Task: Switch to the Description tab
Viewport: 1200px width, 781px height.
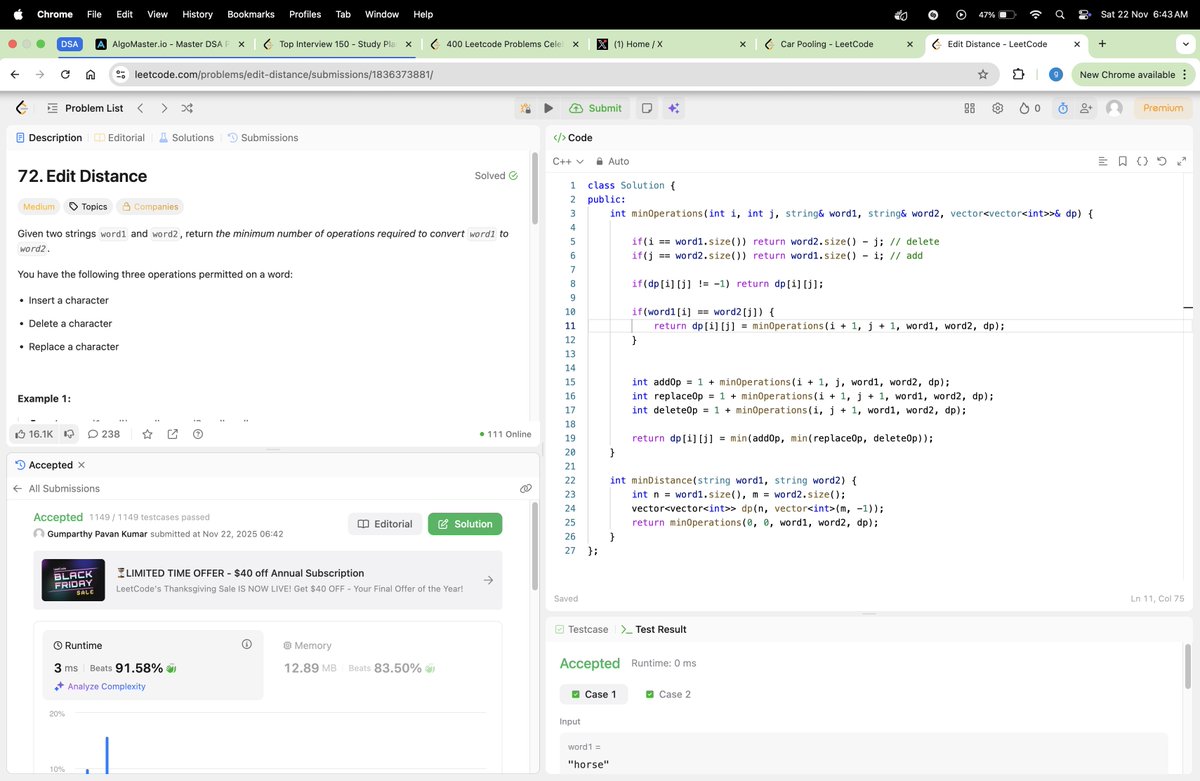Action: [49, 138]
